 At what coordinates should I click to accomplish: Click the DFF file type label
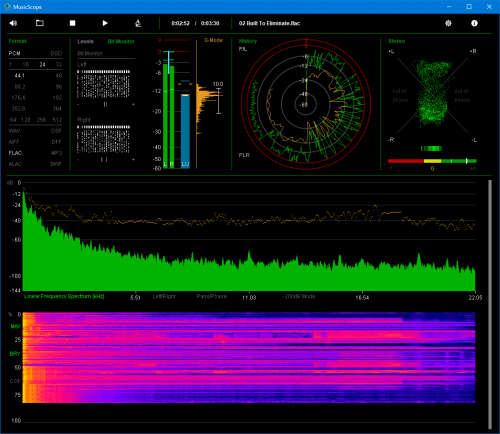(57, 142)
